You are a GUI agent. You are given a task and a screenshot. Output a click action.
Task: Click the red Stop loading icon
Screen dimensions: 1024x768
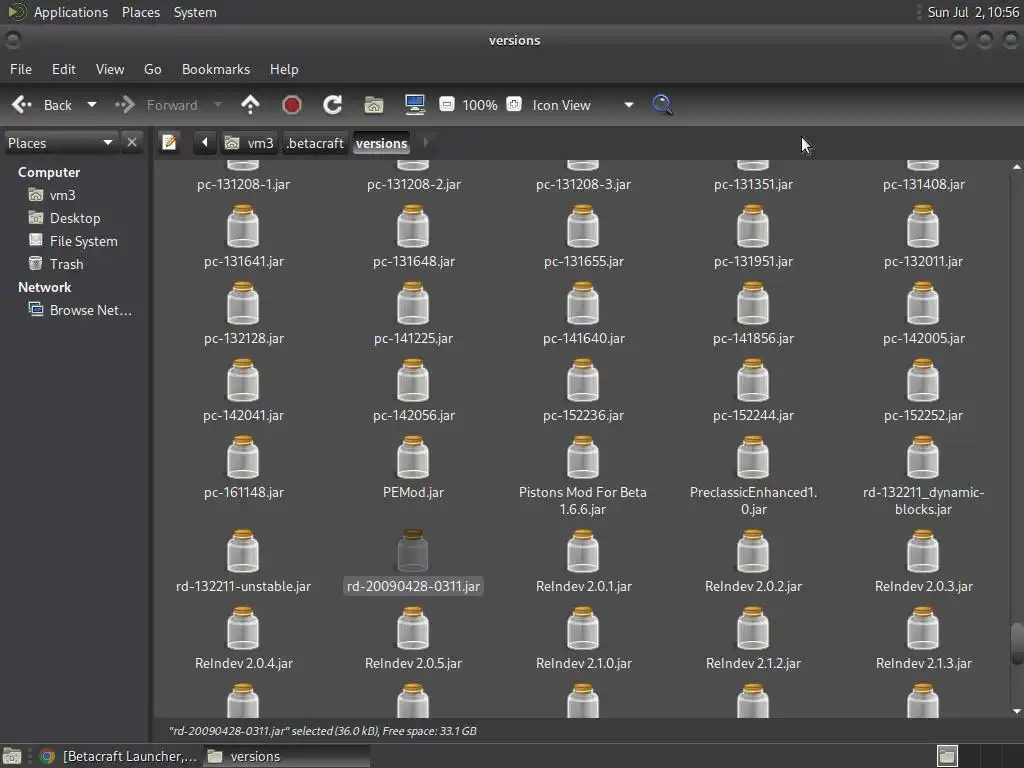click(x=291, y=105)
